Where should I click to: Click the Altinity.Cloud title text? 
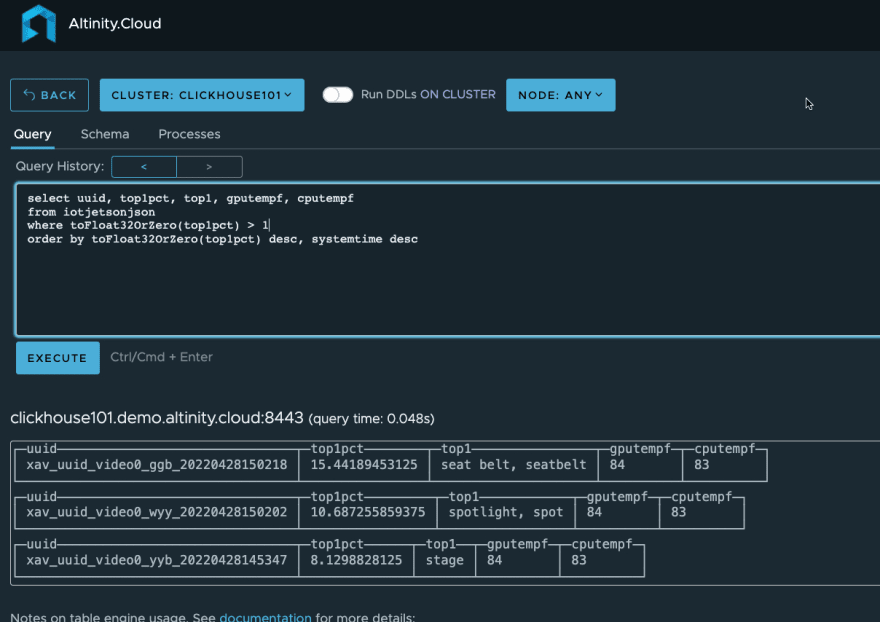(115, 24)
